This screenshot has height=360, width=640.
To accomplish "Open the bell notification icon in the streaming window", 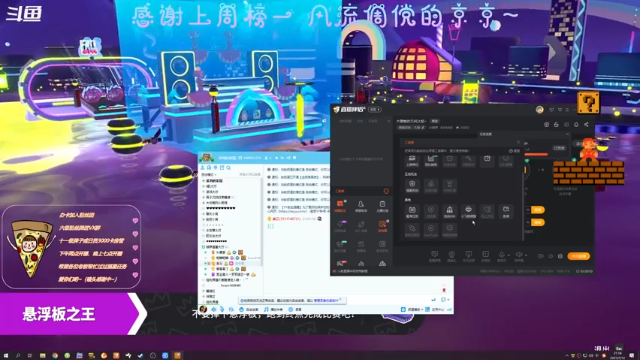I will click(576, 124).
